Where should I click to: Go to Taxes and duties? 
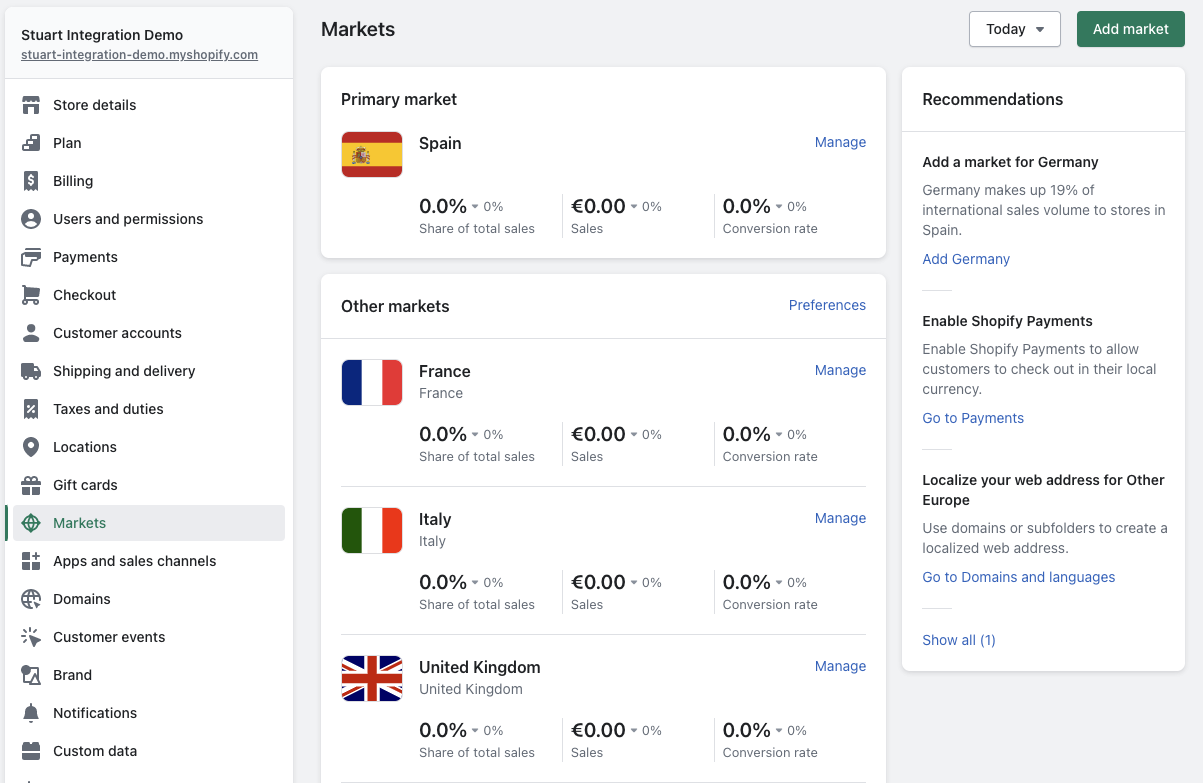[x=149, y=409]
